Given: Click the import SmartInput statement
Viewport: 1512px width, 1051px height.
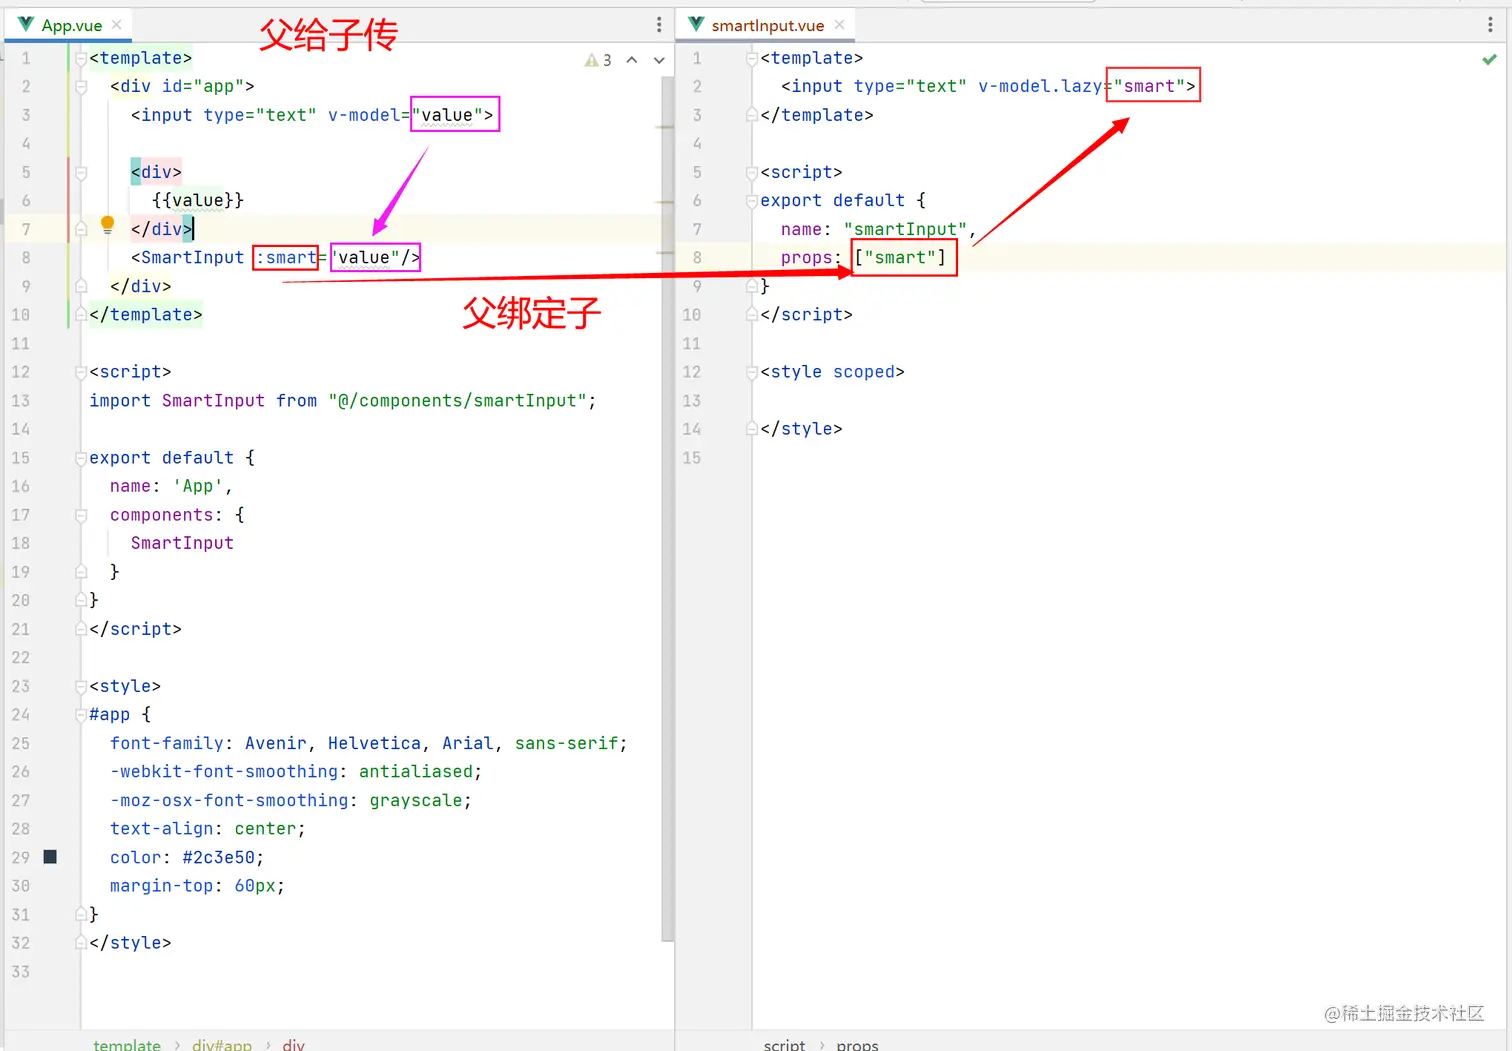Looking at the screenshot, I should [x=342, y=401].
